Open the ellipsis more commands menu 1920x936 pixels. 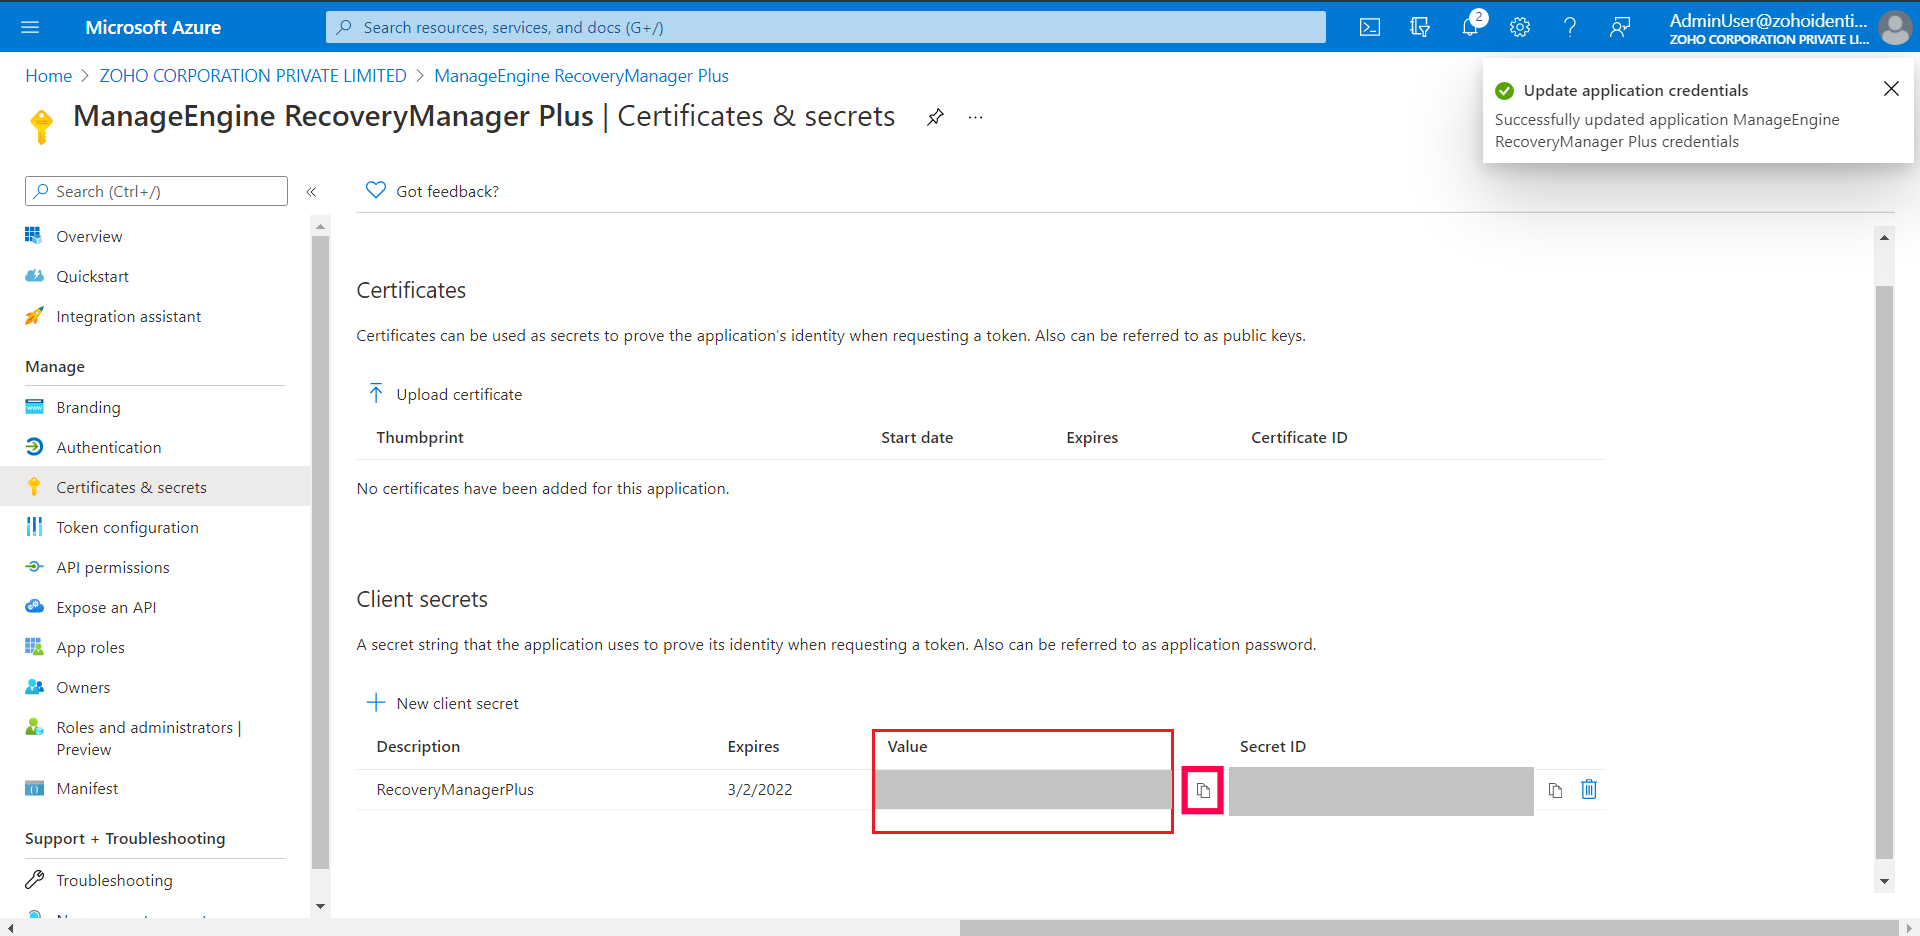coord(975,117)
